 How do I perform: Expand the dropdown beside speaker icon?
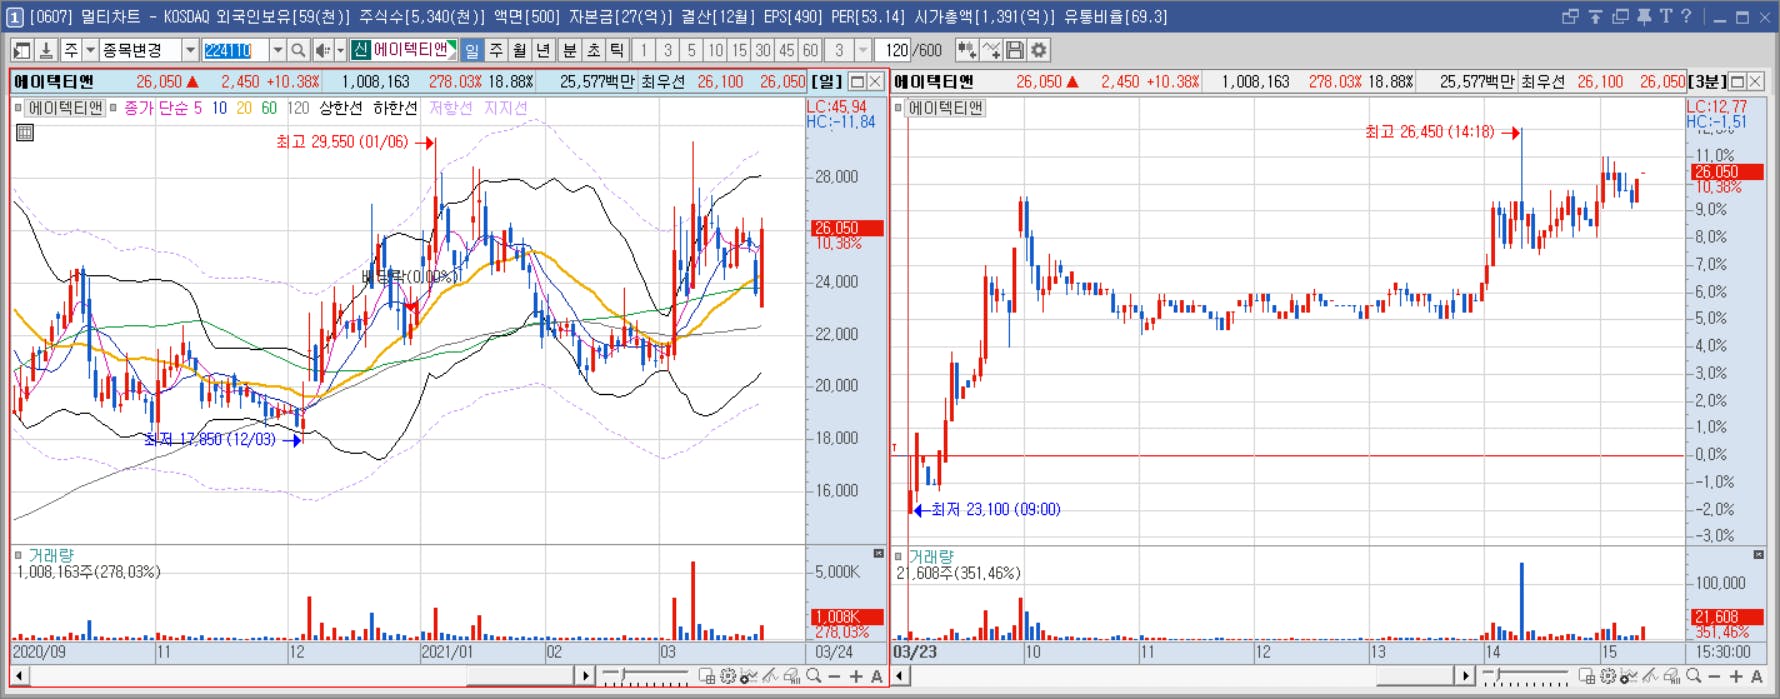(x=340, y=50)
